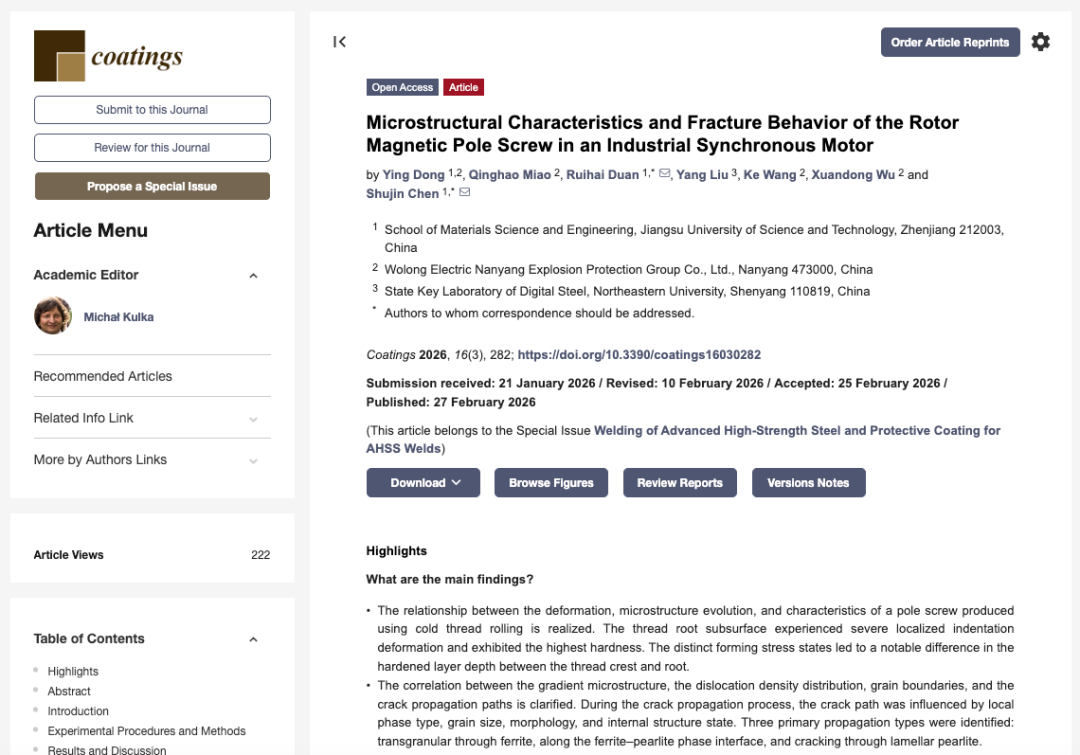Image resolution: width=1080 pixels, height=755 pixels.
Task: Open Browse Figures
Action: tap(551, 483)
